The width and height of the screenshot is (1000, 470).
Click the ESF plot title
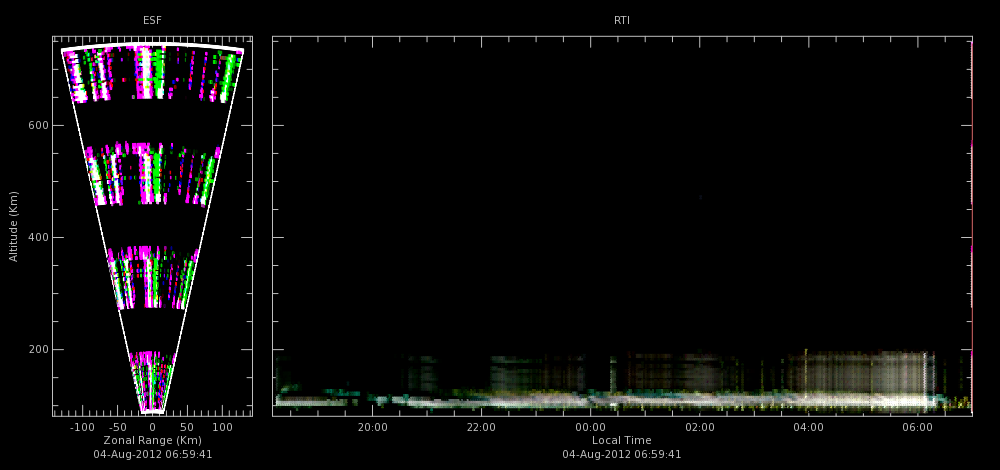(x=152, y=21)
